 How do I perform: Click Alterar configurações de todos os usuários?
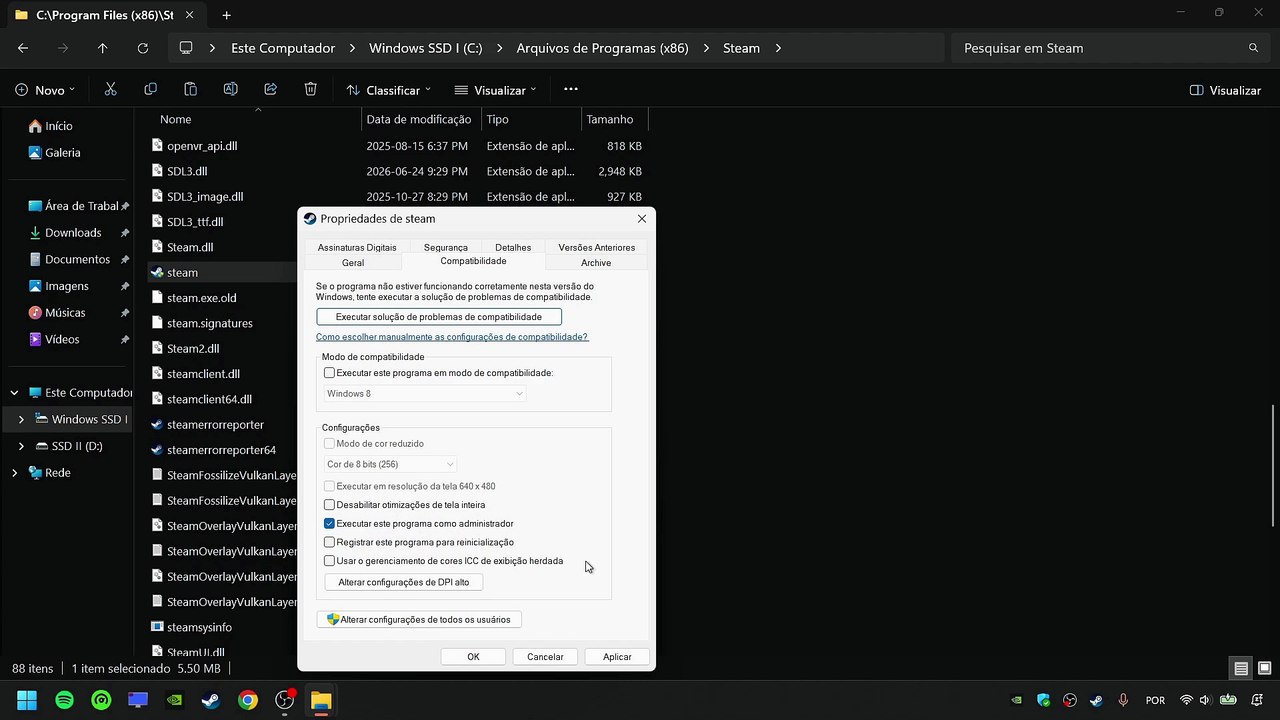tap(419, 620)
